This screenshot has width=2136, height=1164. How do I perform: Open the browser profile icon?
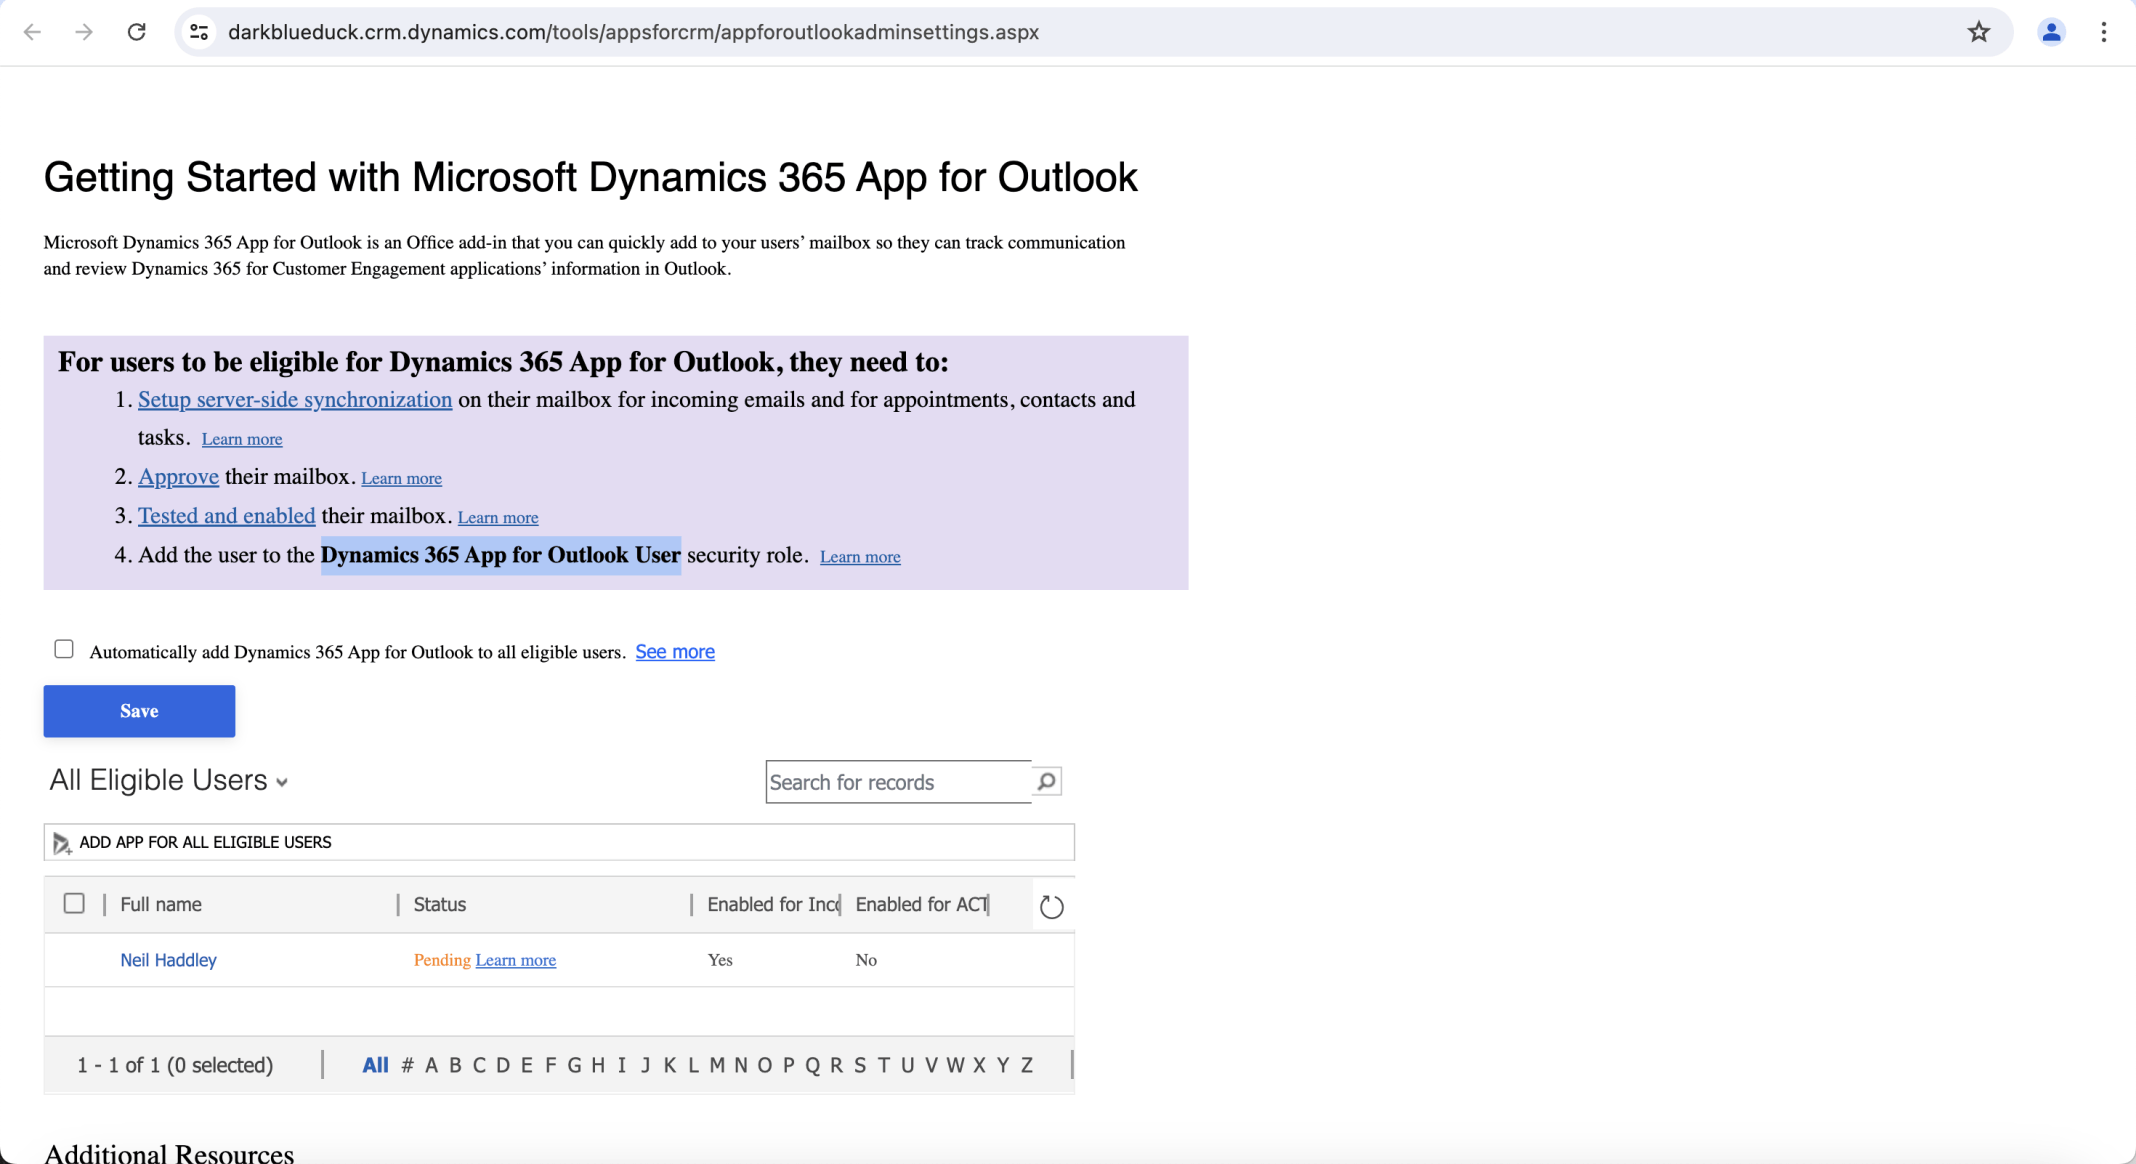[x=2050, y=32]
